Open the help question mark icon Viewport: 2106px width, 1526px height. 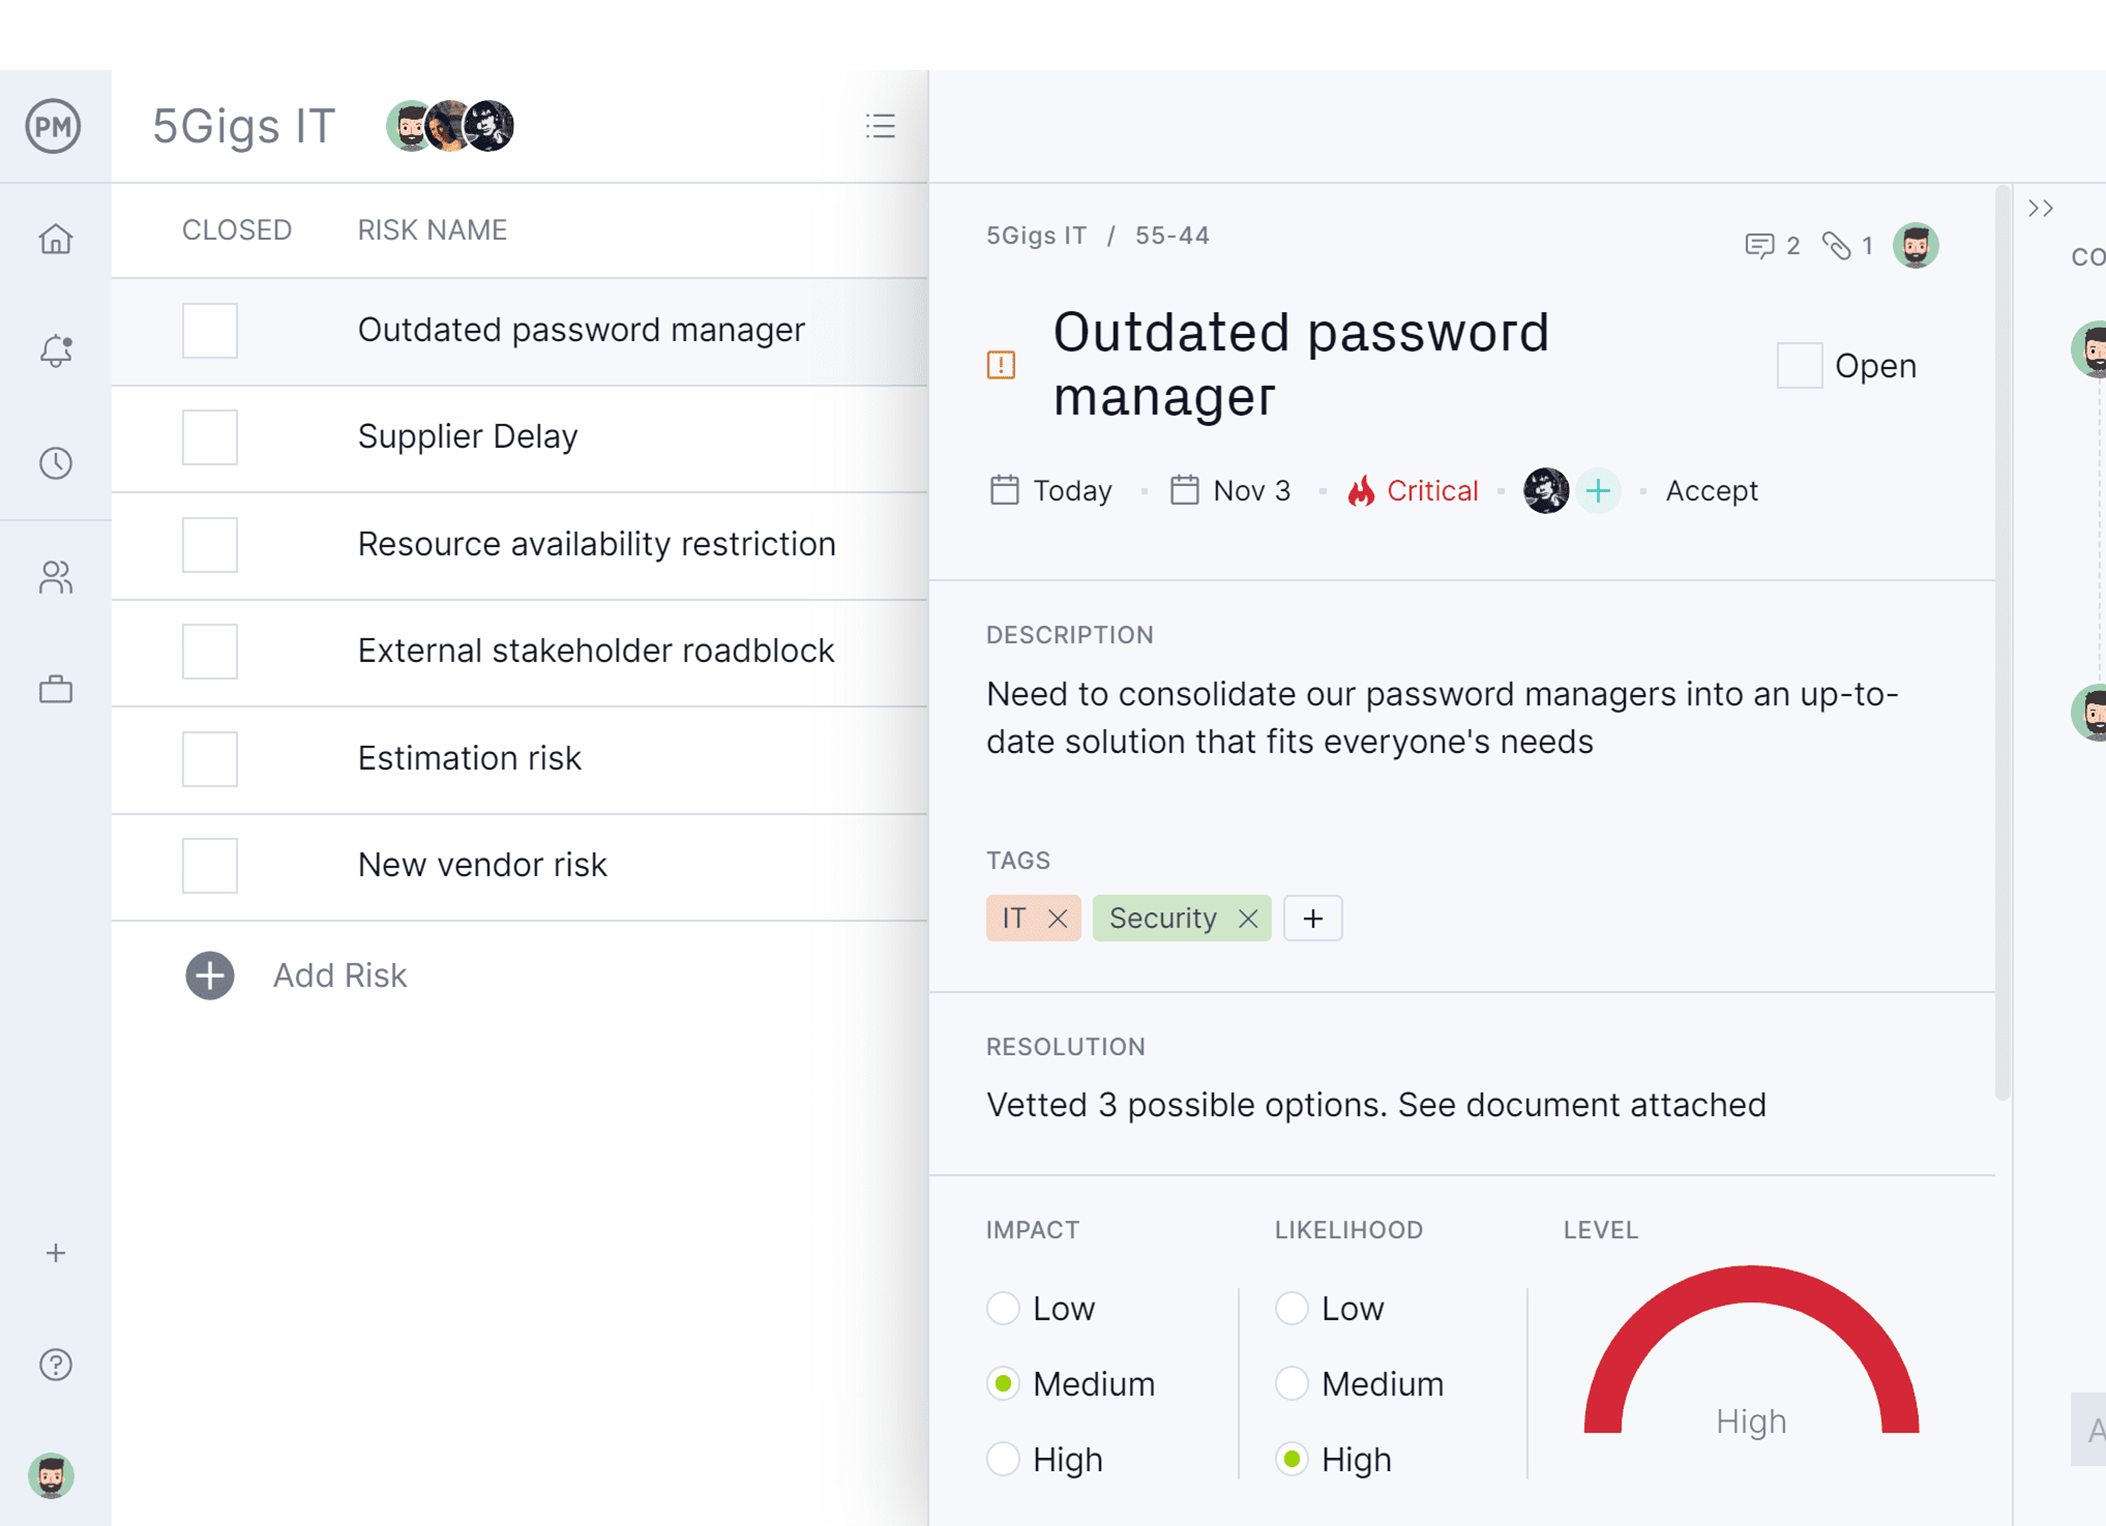pyautogui.click(x=56, y=1364)
